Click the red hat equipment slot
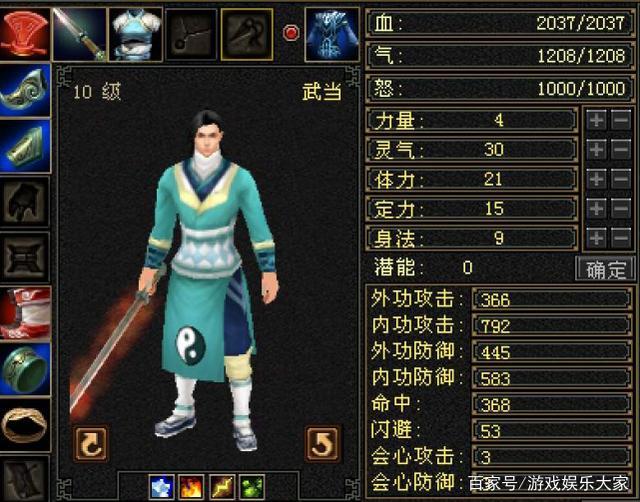The width and height of the screenshot is (640, 502). click(x=25, y=34)
